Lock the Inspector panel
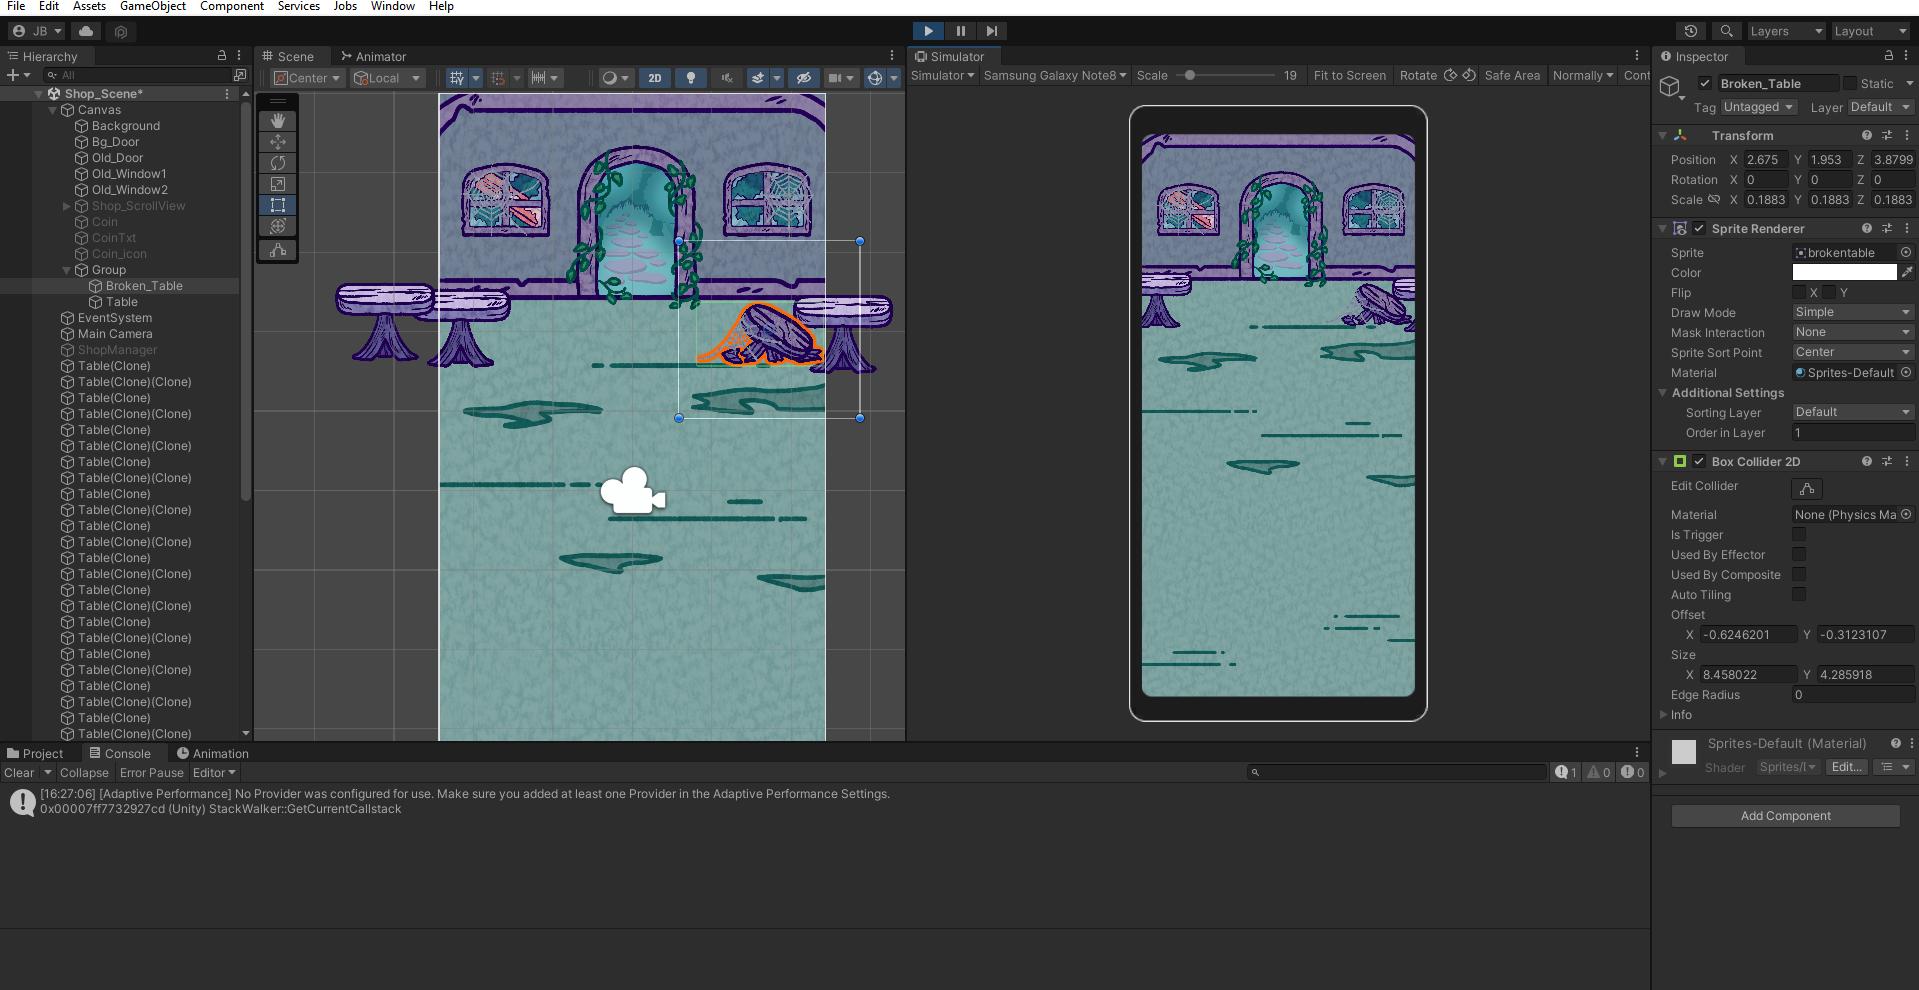The height and width of the screenshot is (990, 1919). [1888, 56]
